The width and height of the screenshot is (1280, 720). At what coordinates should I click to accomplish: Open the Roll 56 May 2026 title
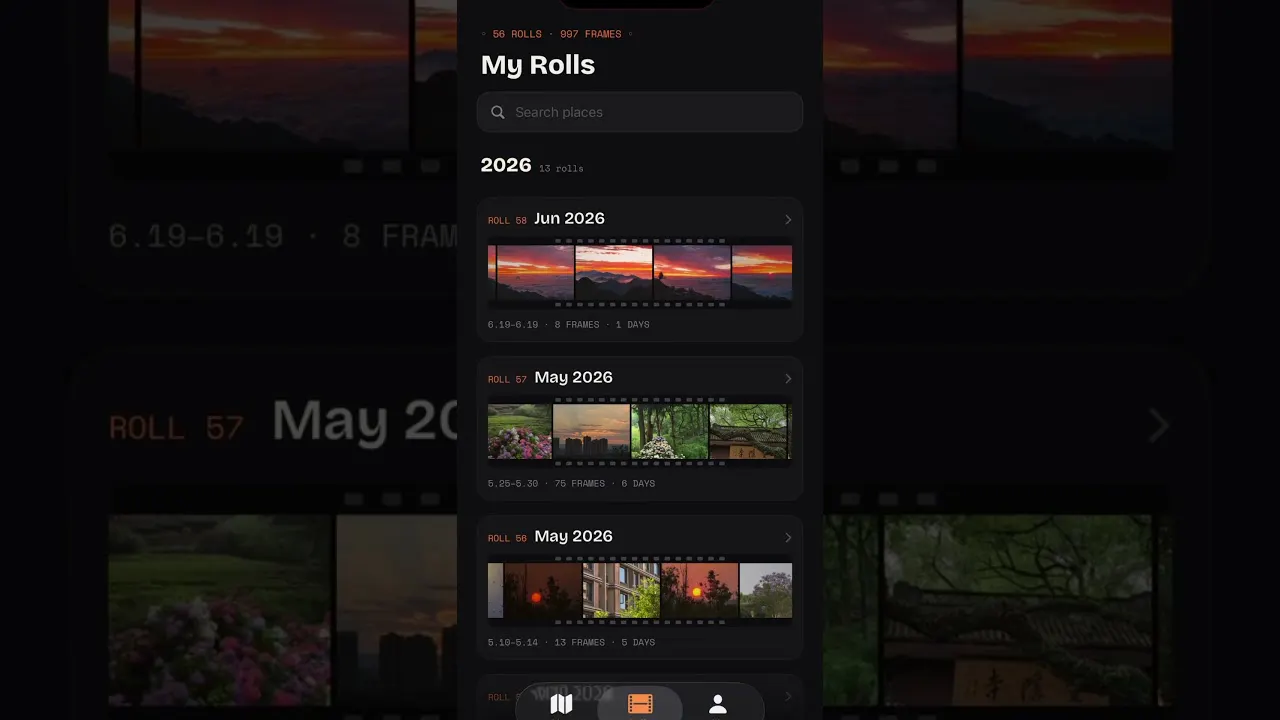[x=573, y=536]
